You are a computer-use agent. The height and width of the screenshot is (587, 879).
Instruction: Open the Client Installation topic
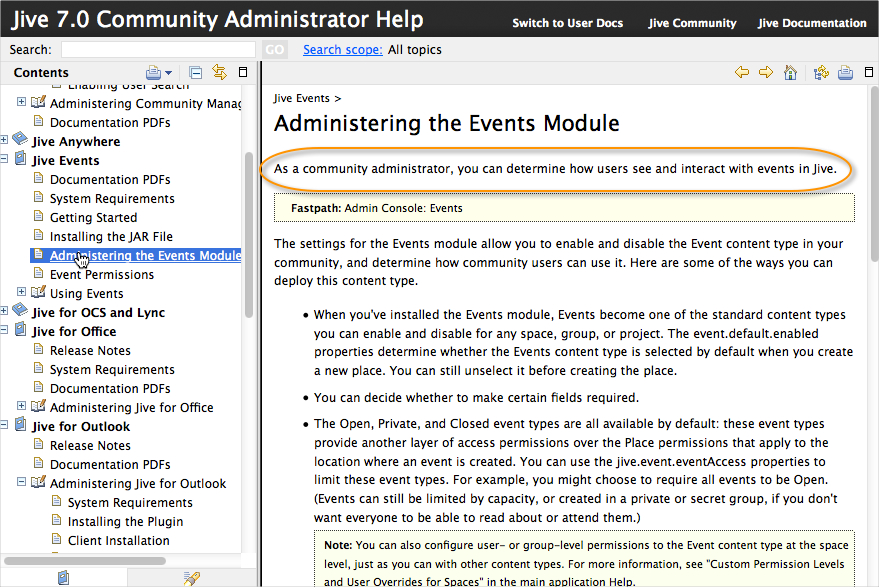point(119,541)
